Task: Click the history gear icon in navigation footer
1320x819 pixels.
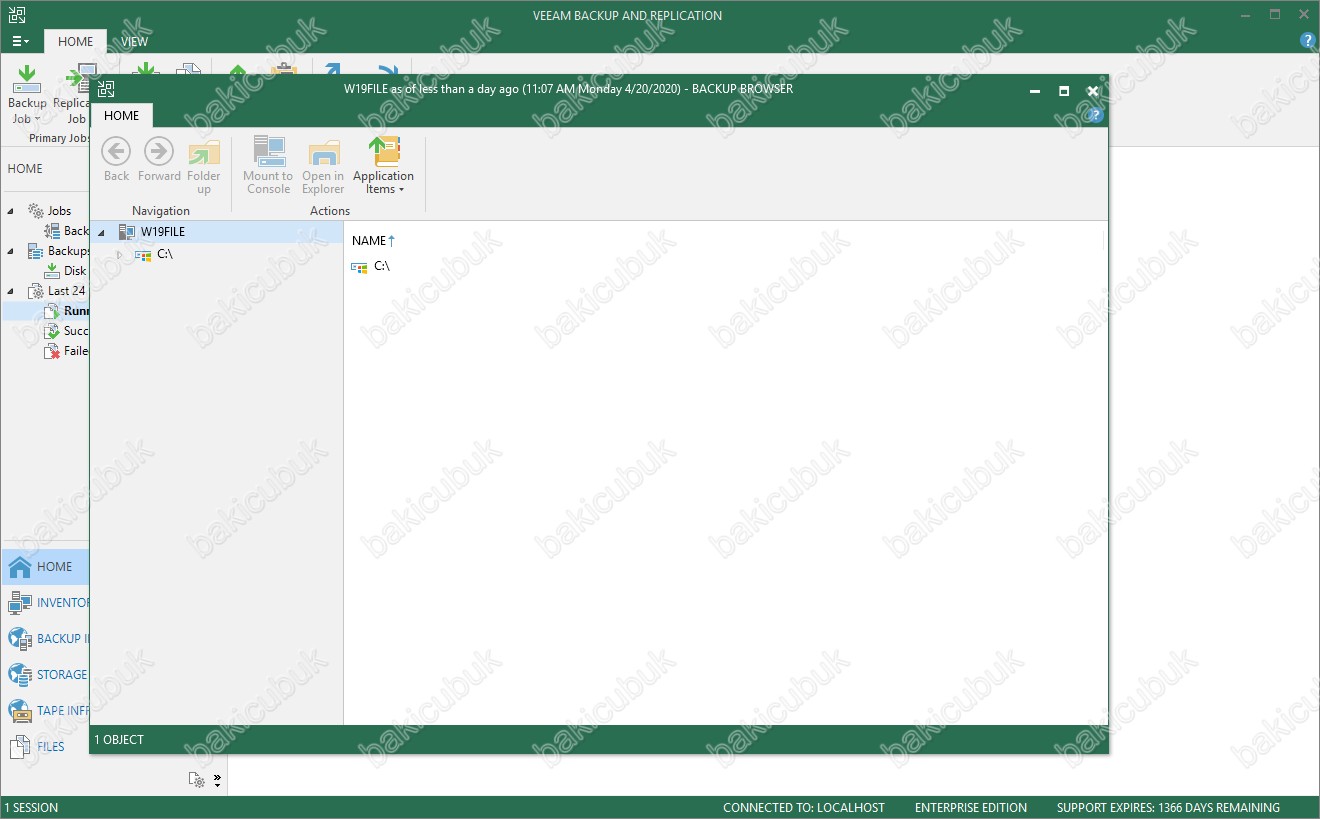Action: pyautogui.click(x=197, y=780)
